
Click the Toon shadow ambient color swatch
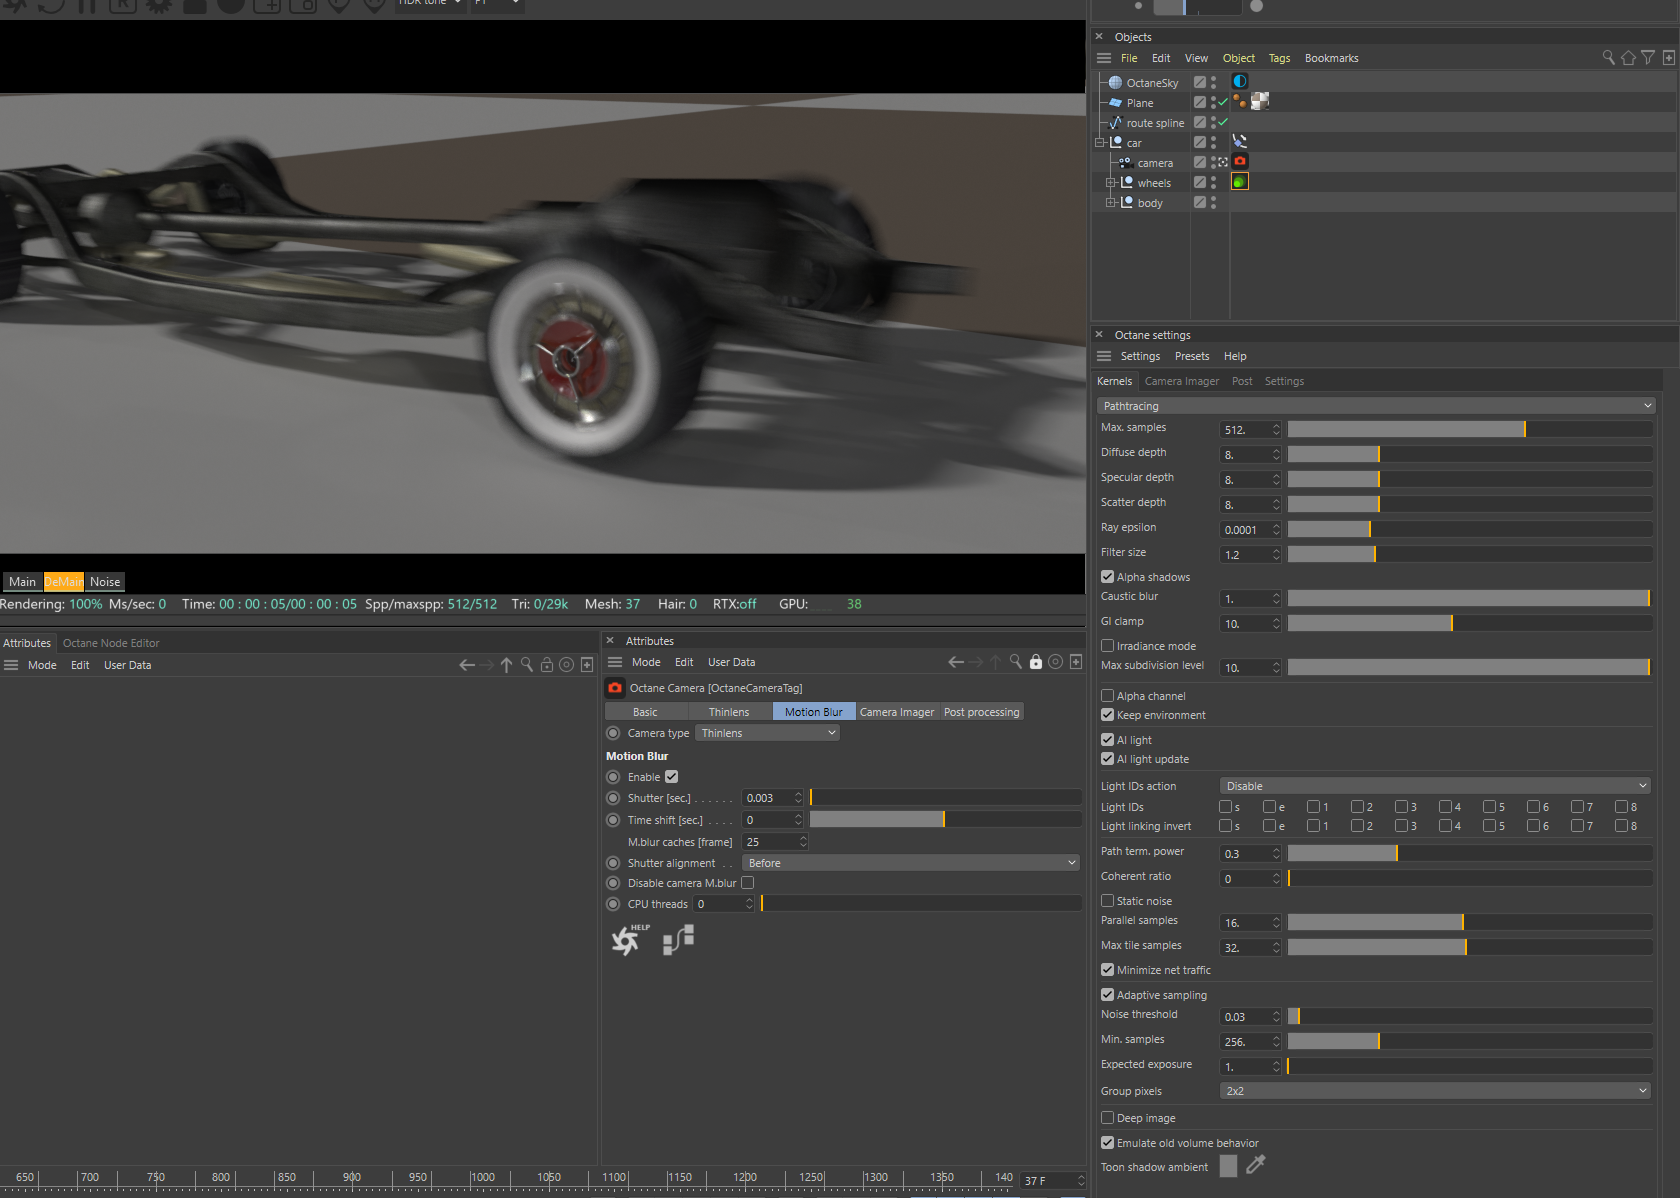tap(1229, 1166)
